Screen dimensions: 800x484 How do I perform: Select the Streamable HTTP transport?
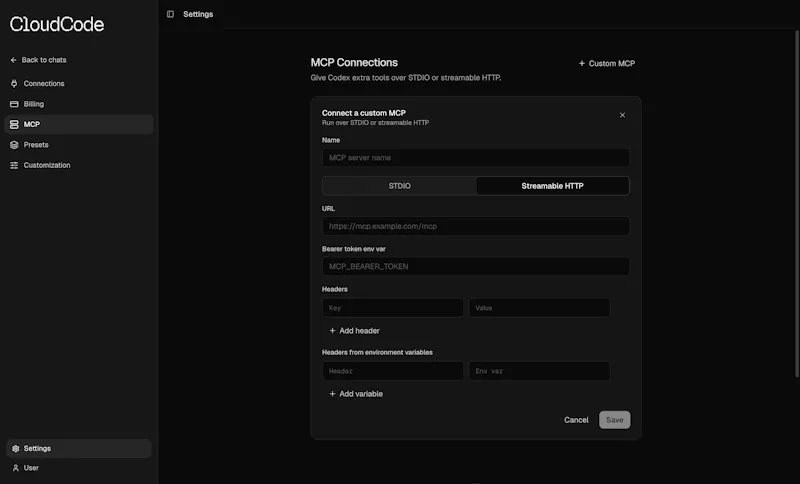(553, 186)
